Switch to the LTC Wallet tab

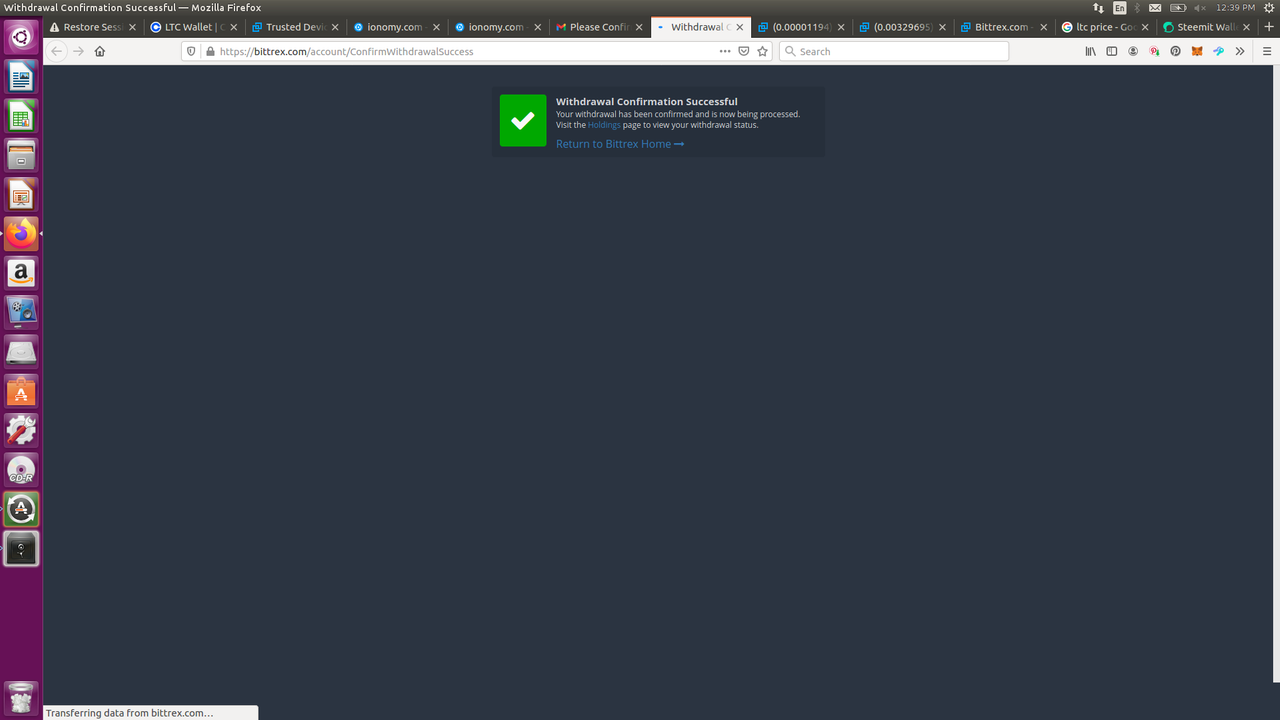click(x=193, y=27)
